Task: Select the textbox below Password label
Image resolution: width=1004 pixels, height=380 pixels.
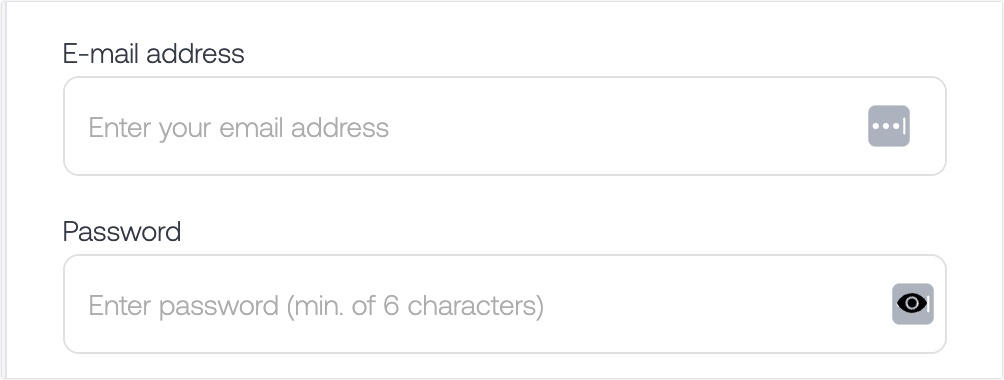Action: coord(505,304)
